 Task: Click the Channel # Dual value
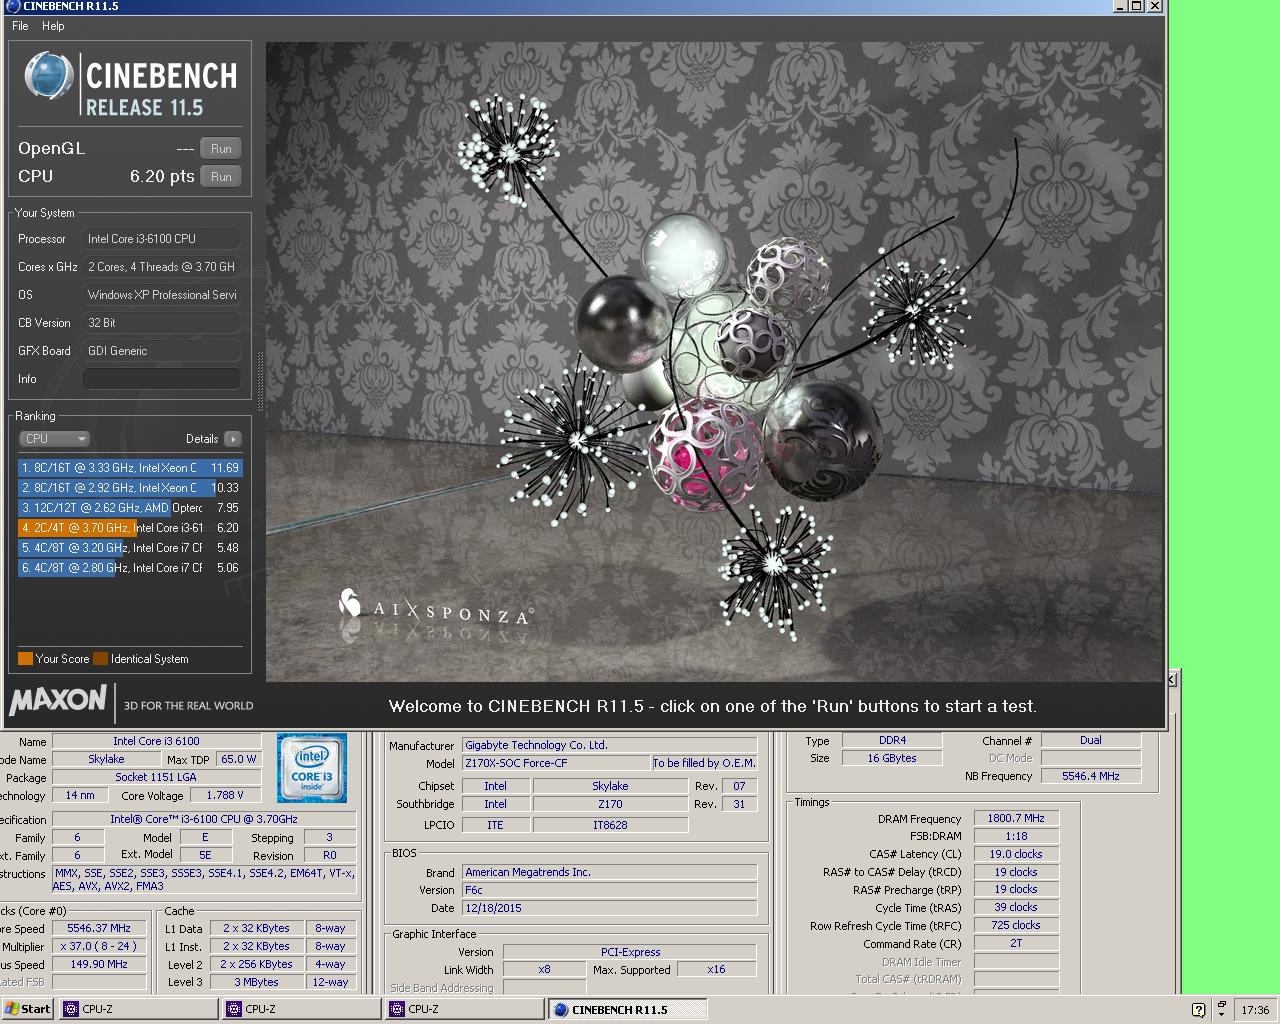[1091, 741]
